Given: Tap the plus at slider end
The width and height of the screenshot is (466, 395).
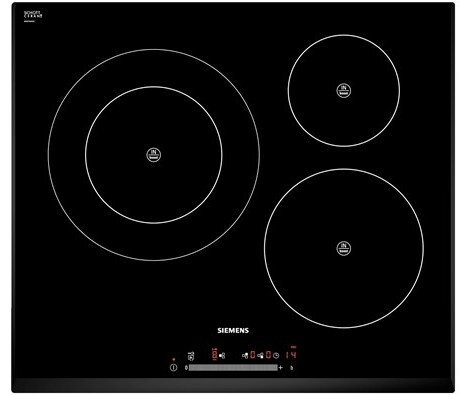Looking at the screenshot, I should tap(280, 368).
